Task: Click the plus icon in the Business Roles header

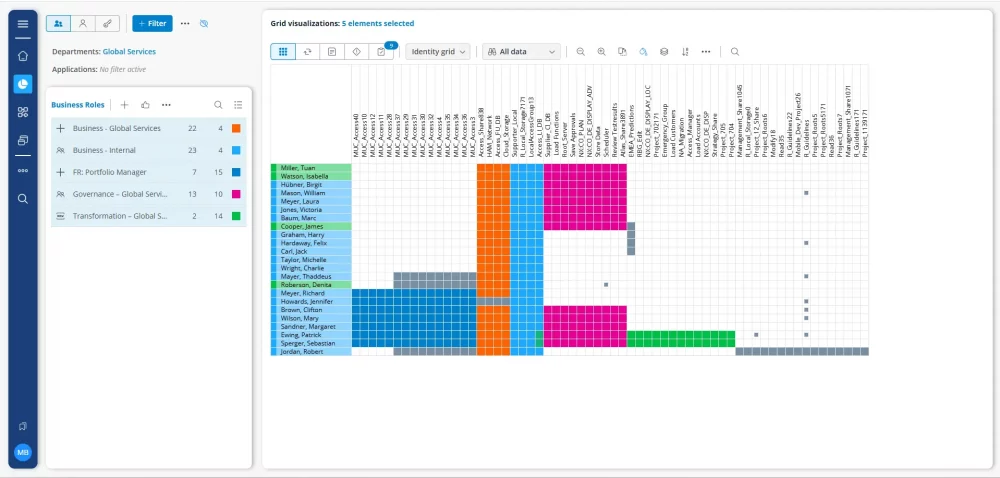Action: pyautogui.click(x=125, y=104)
